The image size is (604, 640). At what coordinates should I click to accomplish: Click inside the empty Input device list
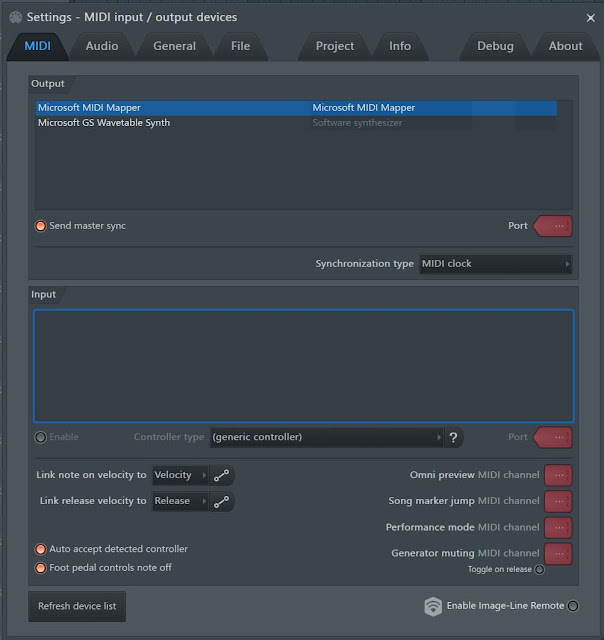click(304, 366)
